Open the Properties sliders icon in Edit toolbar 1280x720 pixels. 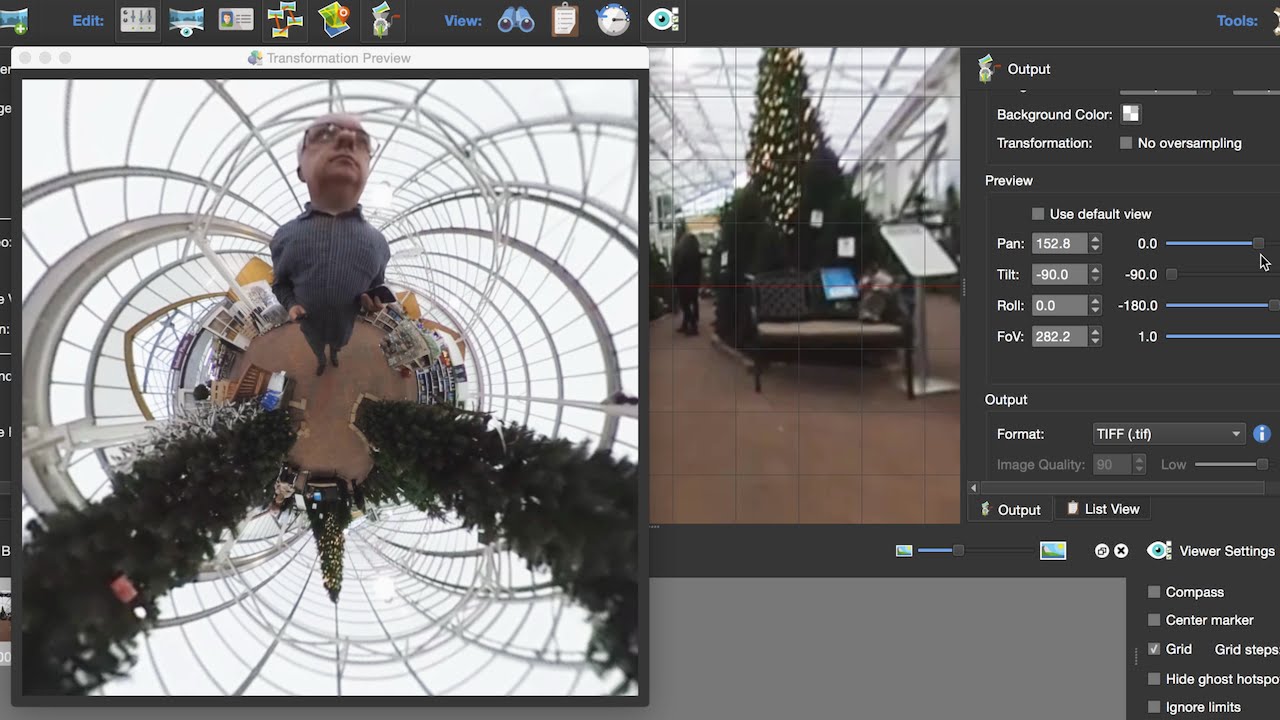point(138,20)
